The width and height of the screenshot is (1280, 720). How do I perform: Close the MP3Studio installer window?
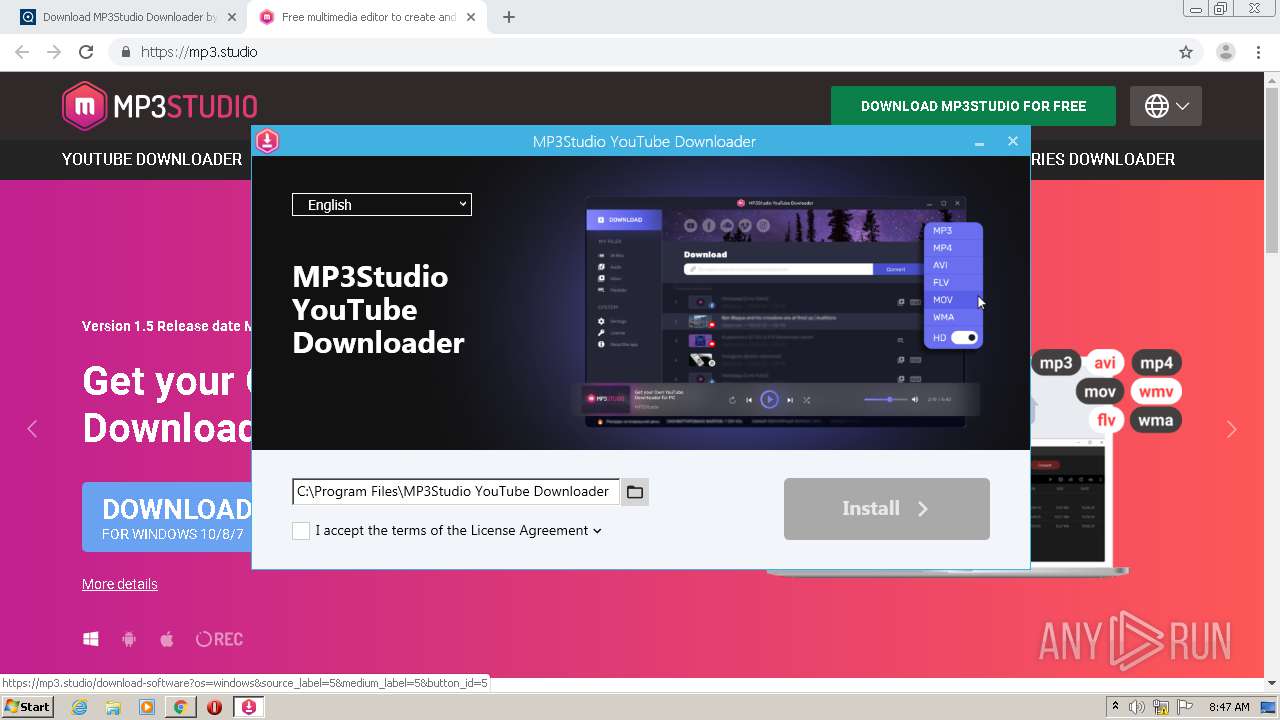click(x=1013, y=141)
